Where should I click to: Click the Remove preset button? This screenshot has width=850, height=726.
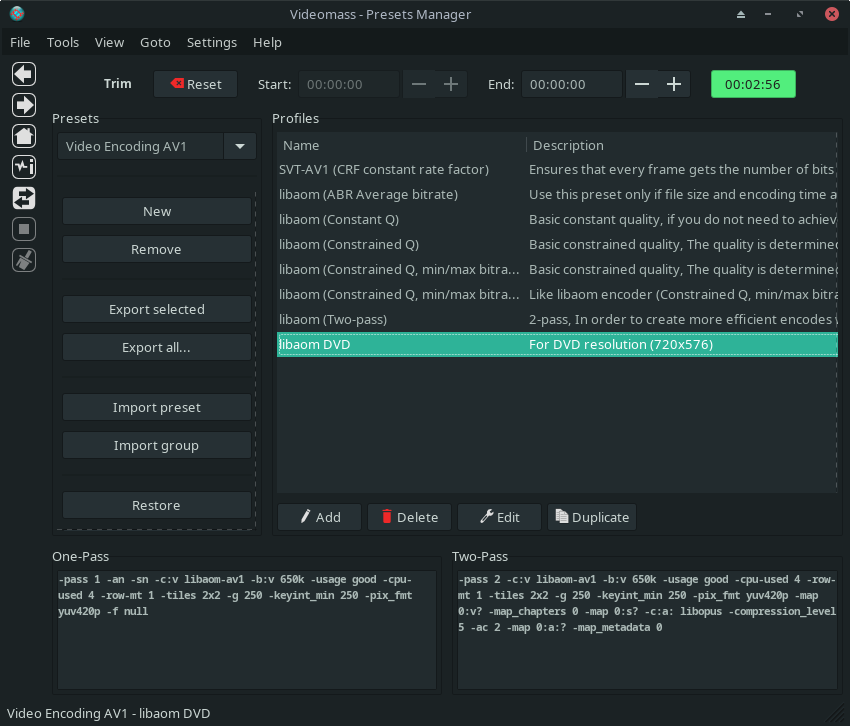click(x=157, y=249)
